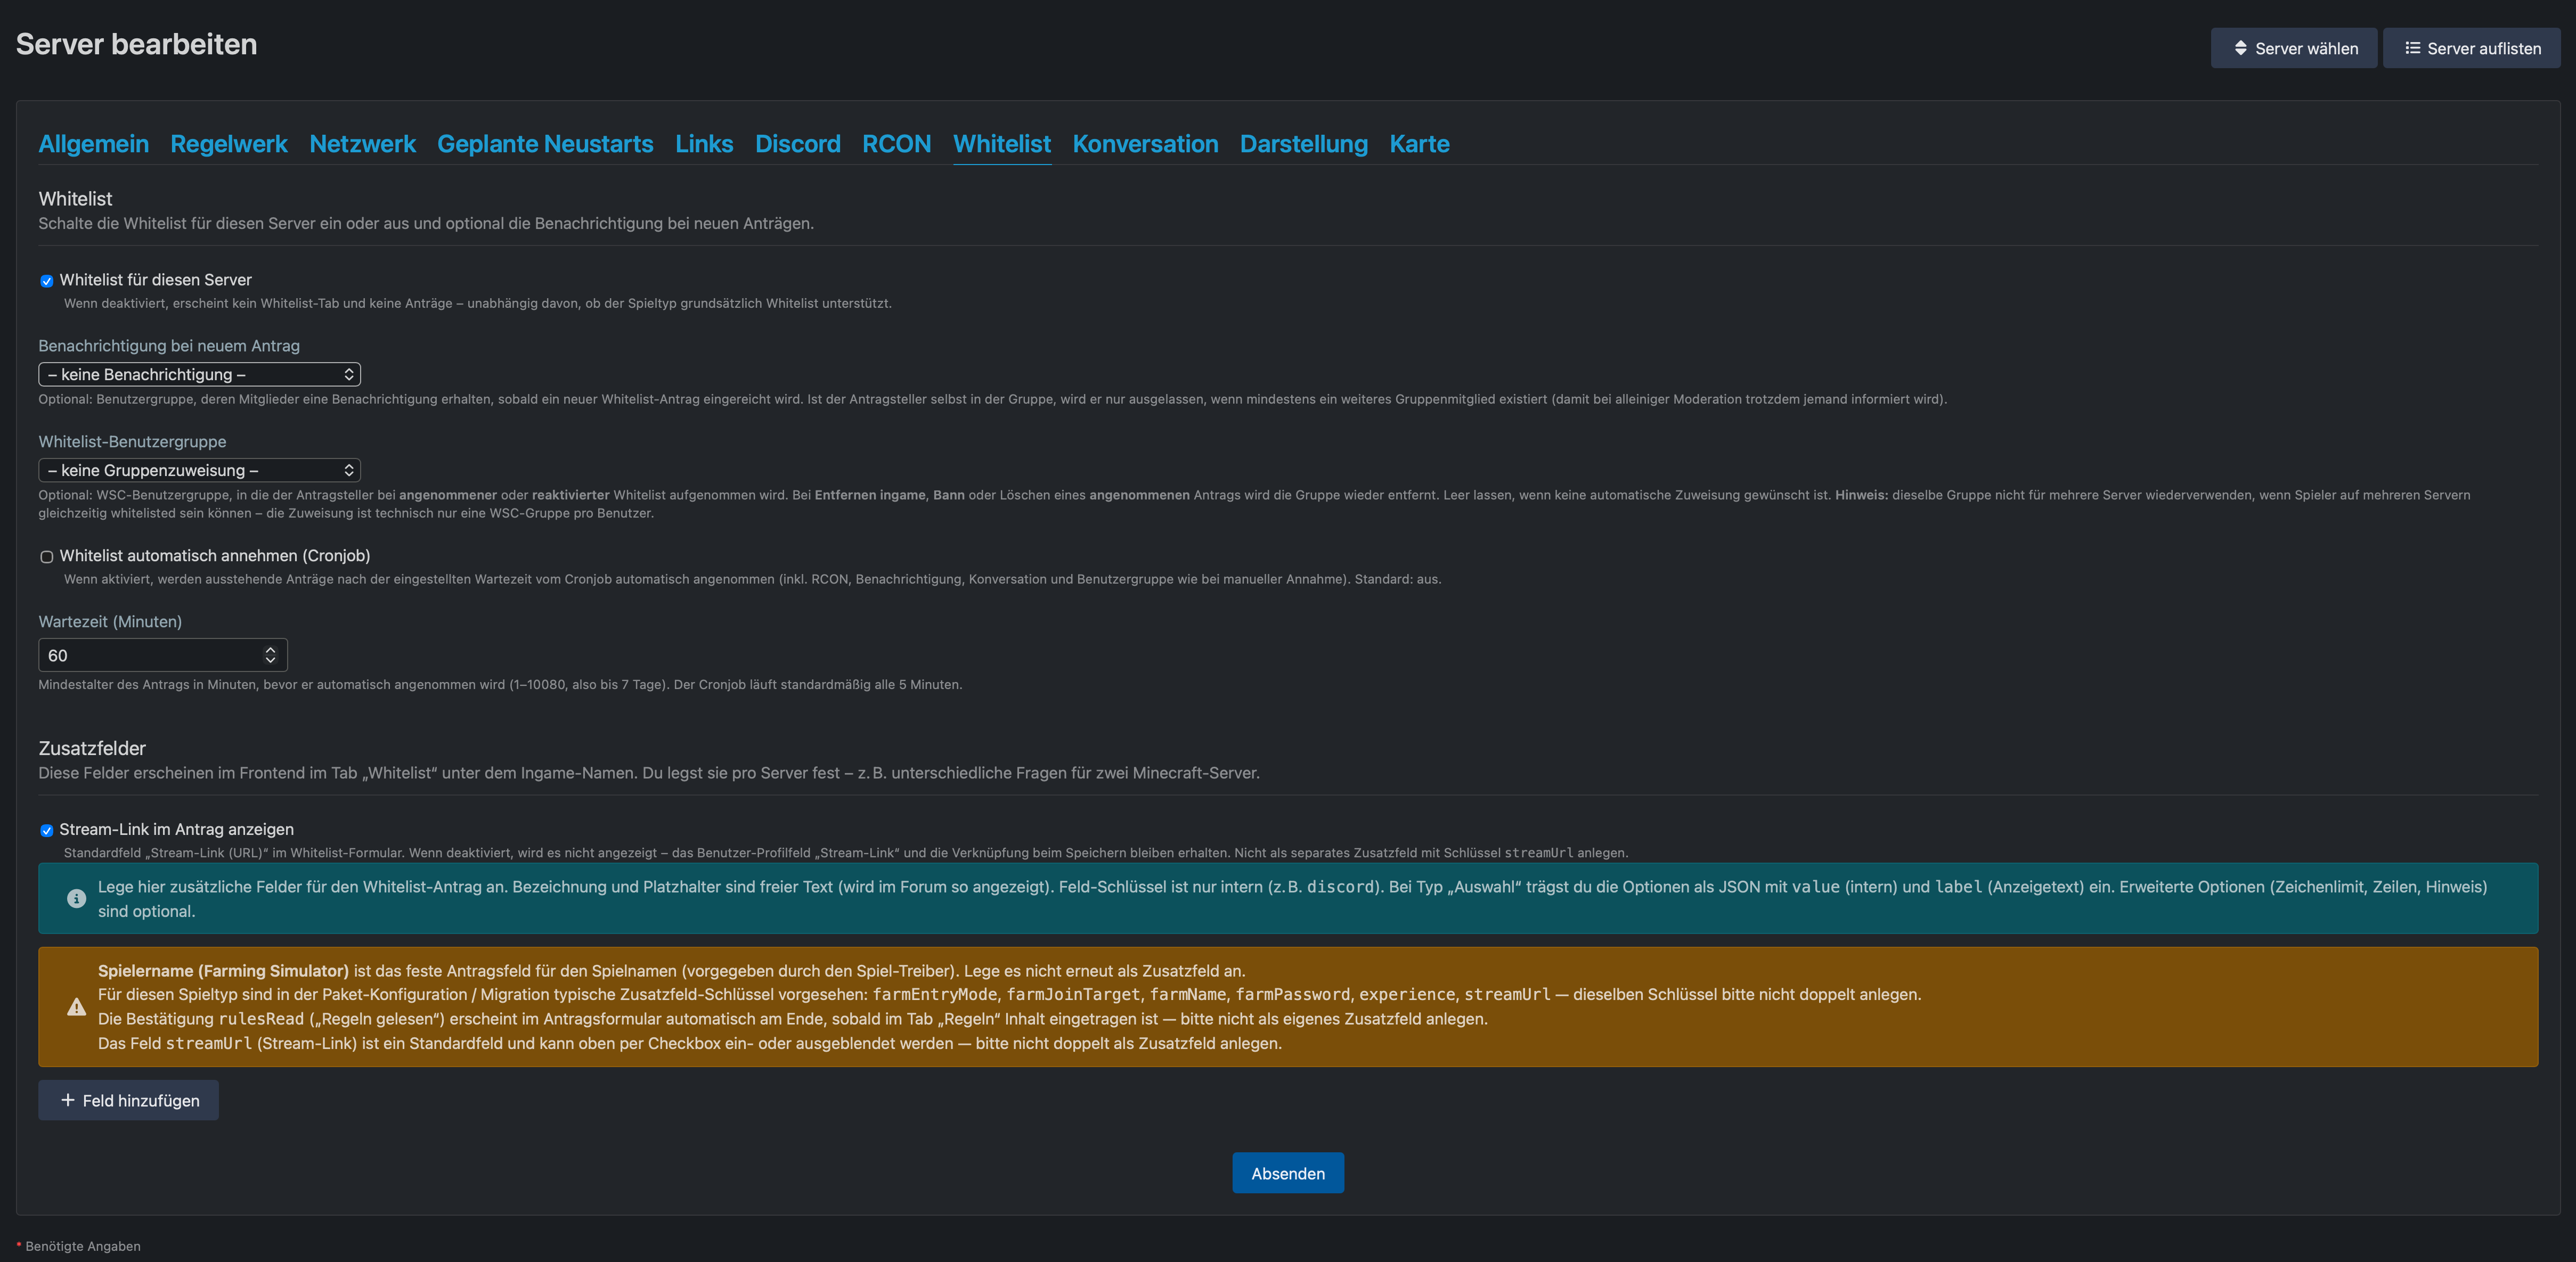The image size is (2576, 1262).
Task: Click the Benötigte Angaben footnote
Action: (x=82, y=1246)
